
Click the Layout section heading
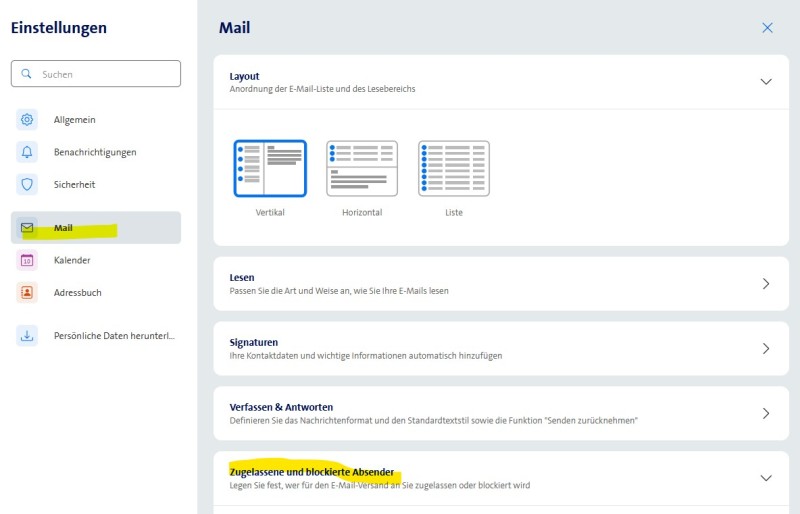pyautogui.click(x=244, y=77)
